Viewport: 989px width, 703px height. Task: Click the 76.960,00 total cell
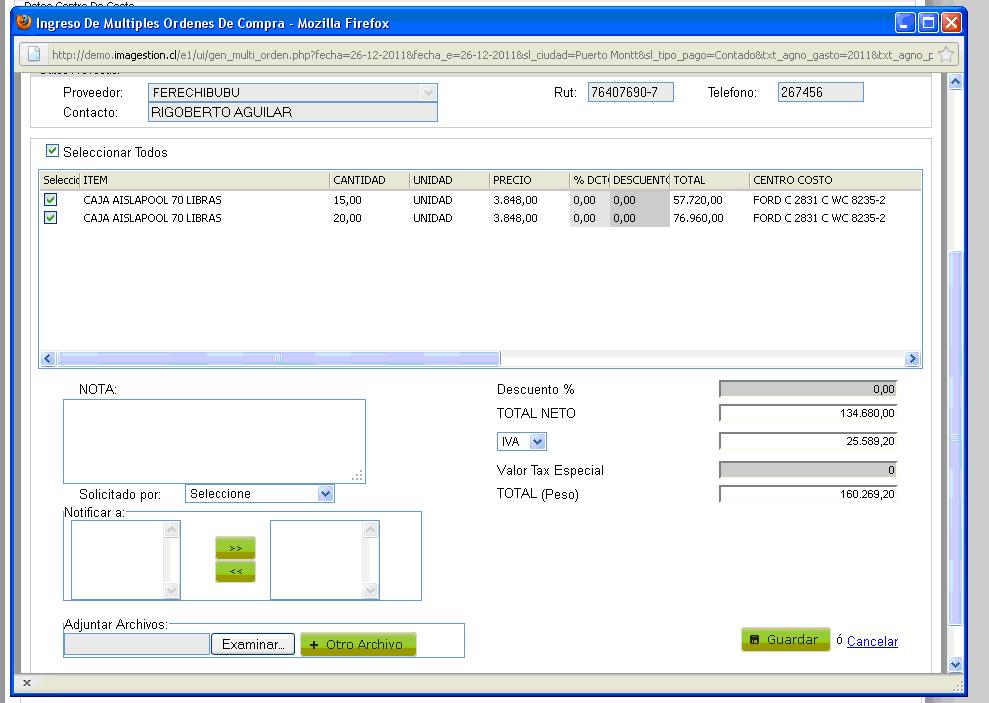click(x=698, y=218)
